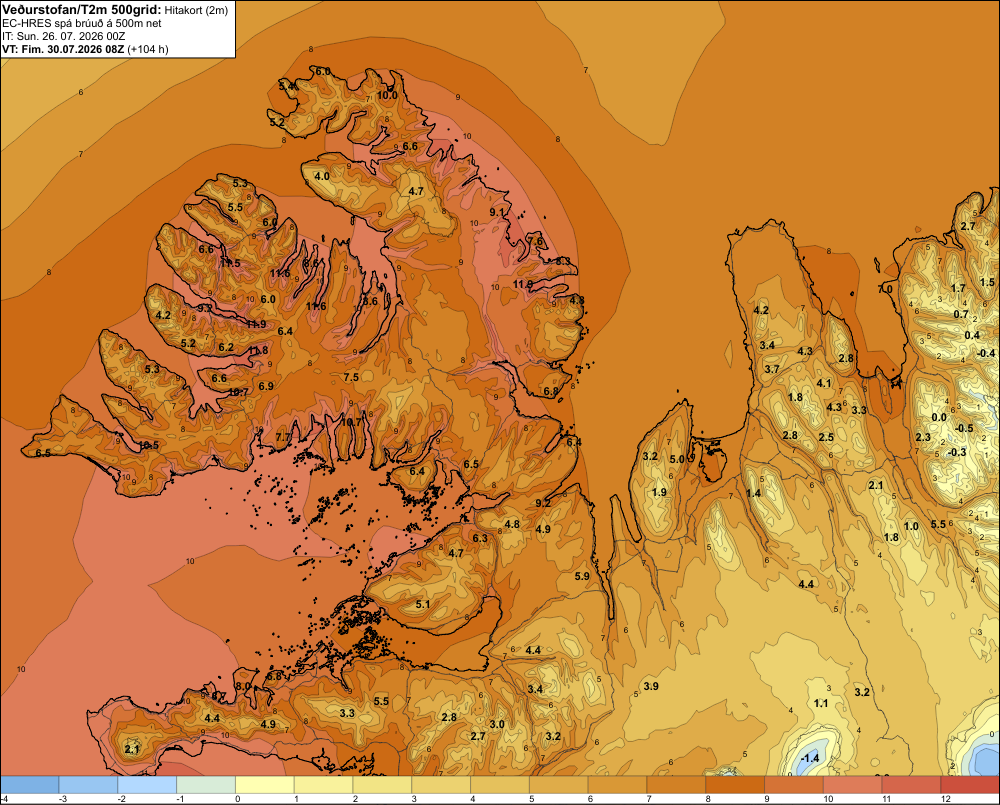
Task: Select the legend swatch between 8 and 9
Action: point(735,785)
